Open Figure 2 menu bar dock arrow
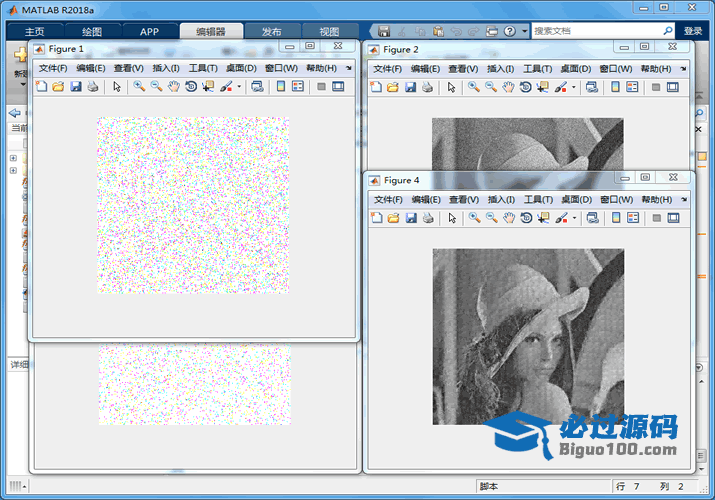The image size is (715, 500). pyautogui.click(x=683, y=69)
